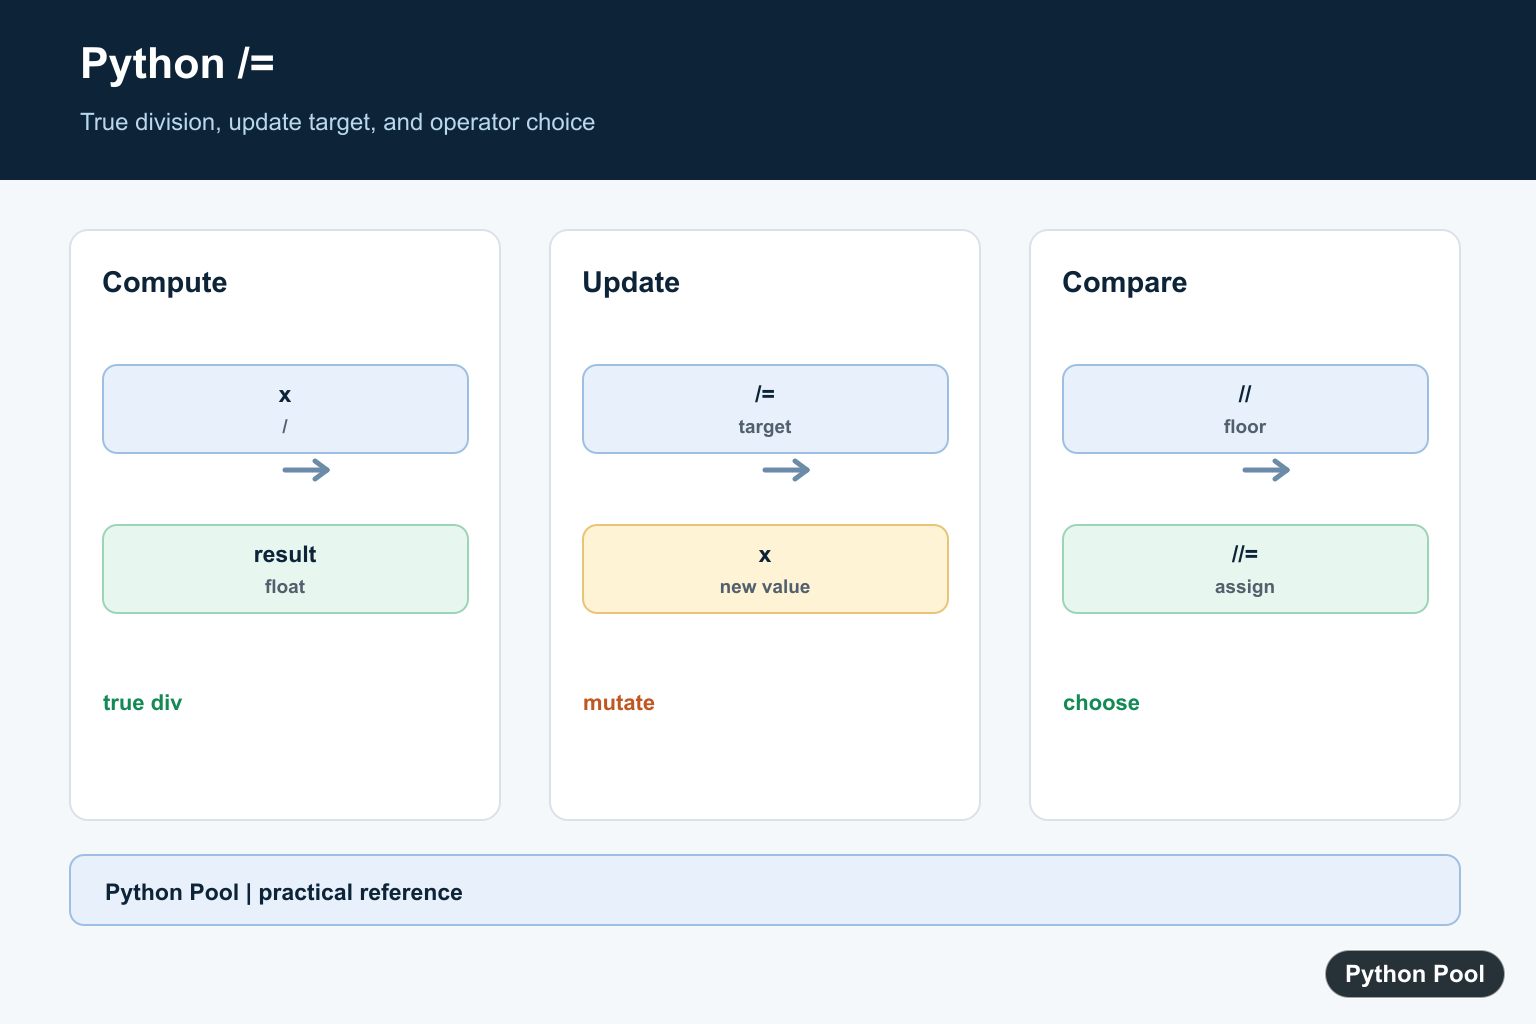Click the '/= target' box in Update
Screen dimensions: 1536x1024
coord(765,409)
